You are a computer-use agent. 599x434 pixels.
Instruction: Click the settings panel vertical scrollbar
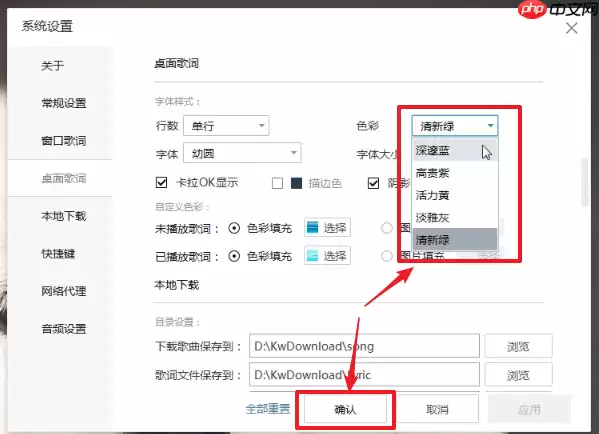(584, 182)
